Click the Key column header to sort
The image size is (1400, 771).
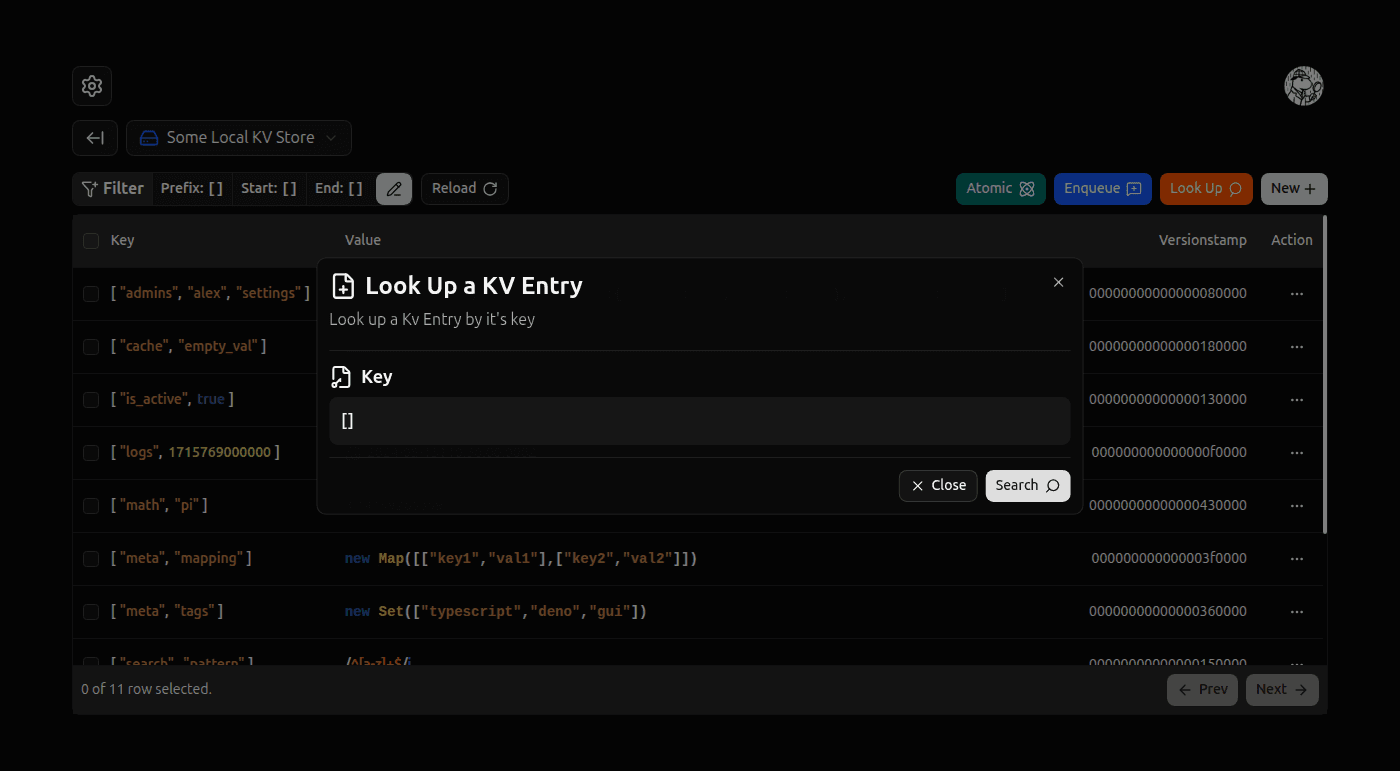[122, 240]
